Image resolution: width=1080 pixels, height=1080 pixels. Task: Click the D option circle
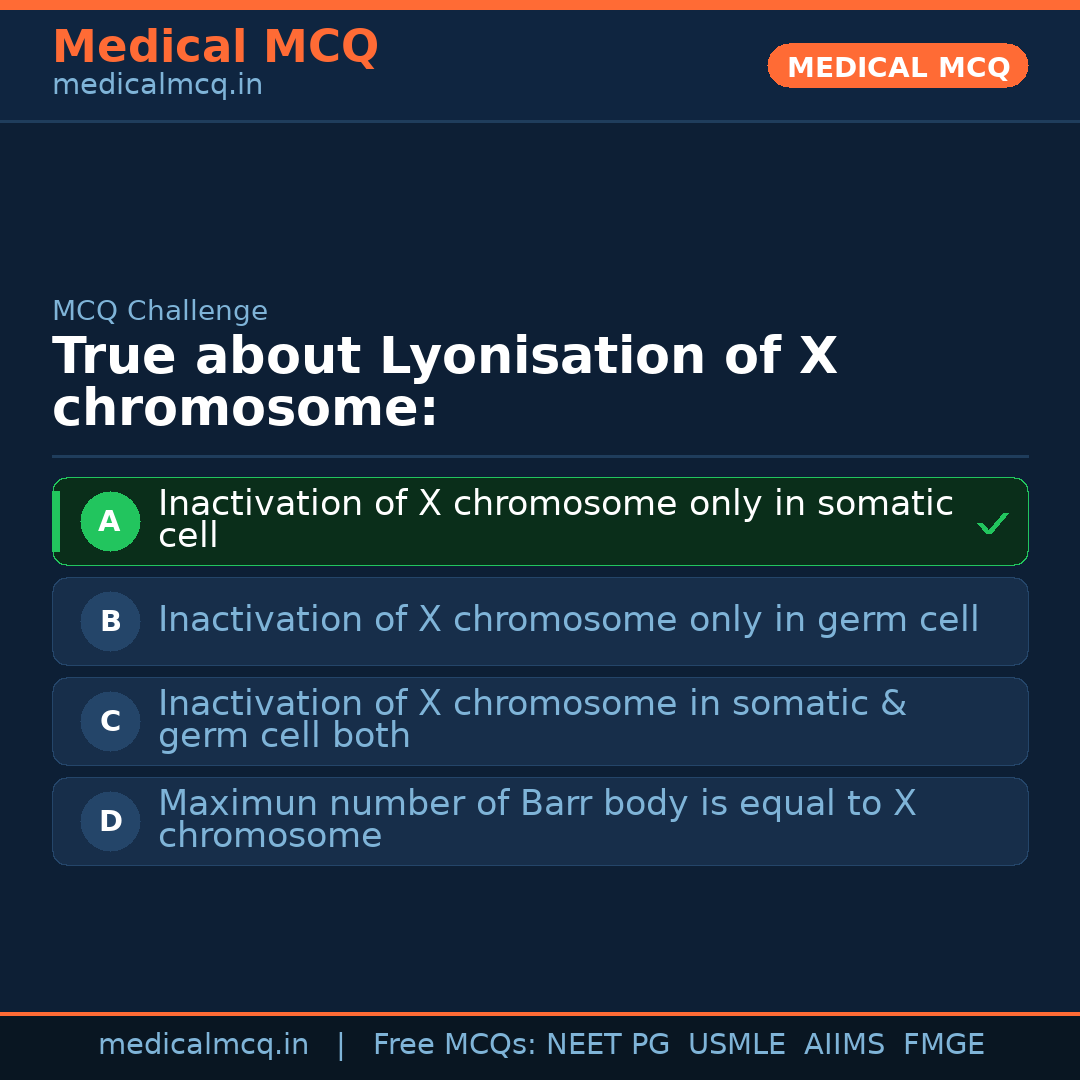pyautogui.click(x=110, y=821)
